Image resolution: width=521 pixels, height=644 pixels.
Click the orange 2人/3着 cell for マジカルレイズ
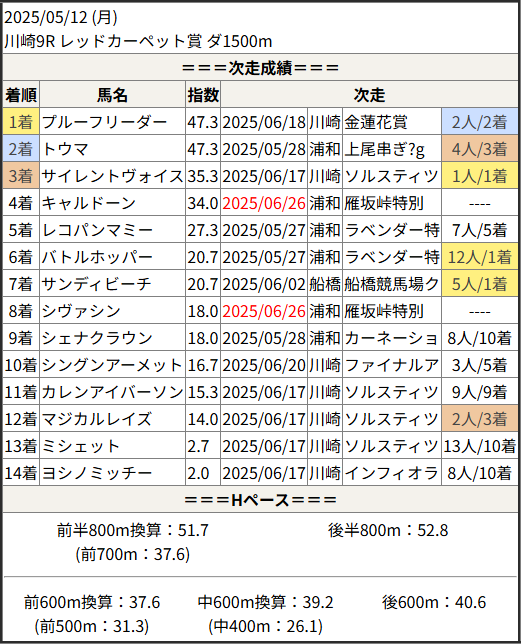click(x=480, y=419)
